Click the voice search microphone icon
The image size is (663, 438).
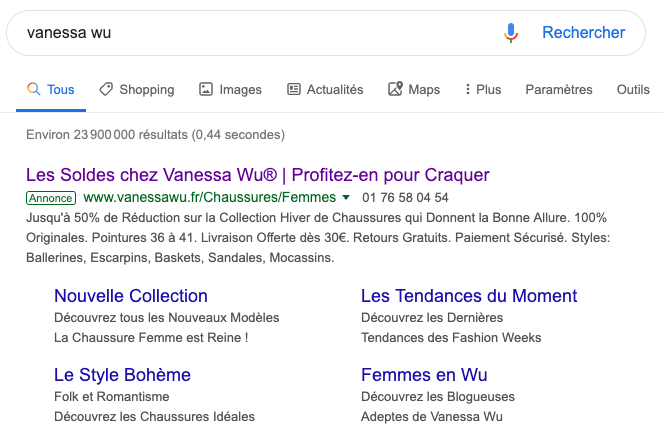(511, 33)
